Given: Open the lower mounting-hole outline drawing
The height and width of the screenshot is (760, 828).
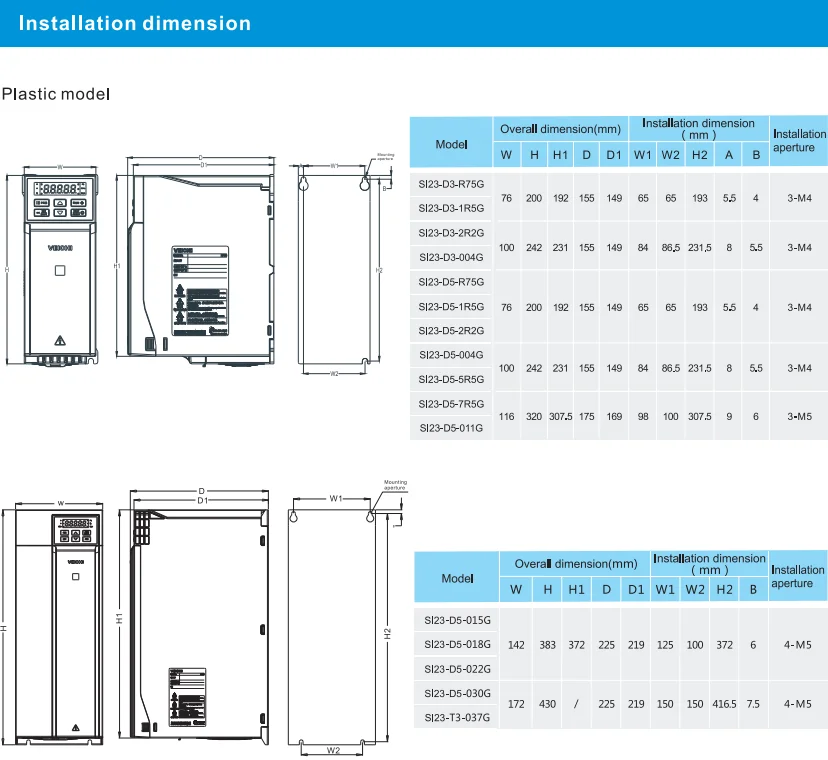Looking at the screenshot, I should (332, 627).
